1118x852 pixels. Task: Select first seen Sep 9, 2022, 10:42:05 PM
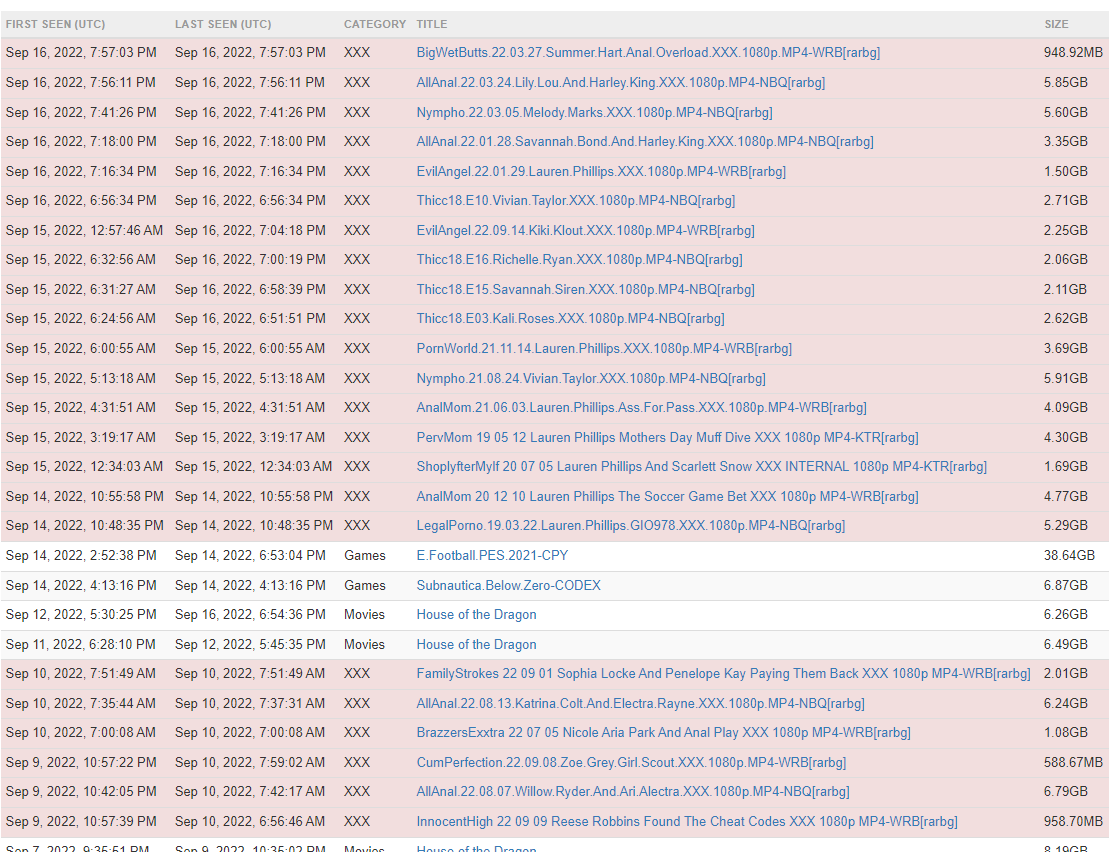81,792
